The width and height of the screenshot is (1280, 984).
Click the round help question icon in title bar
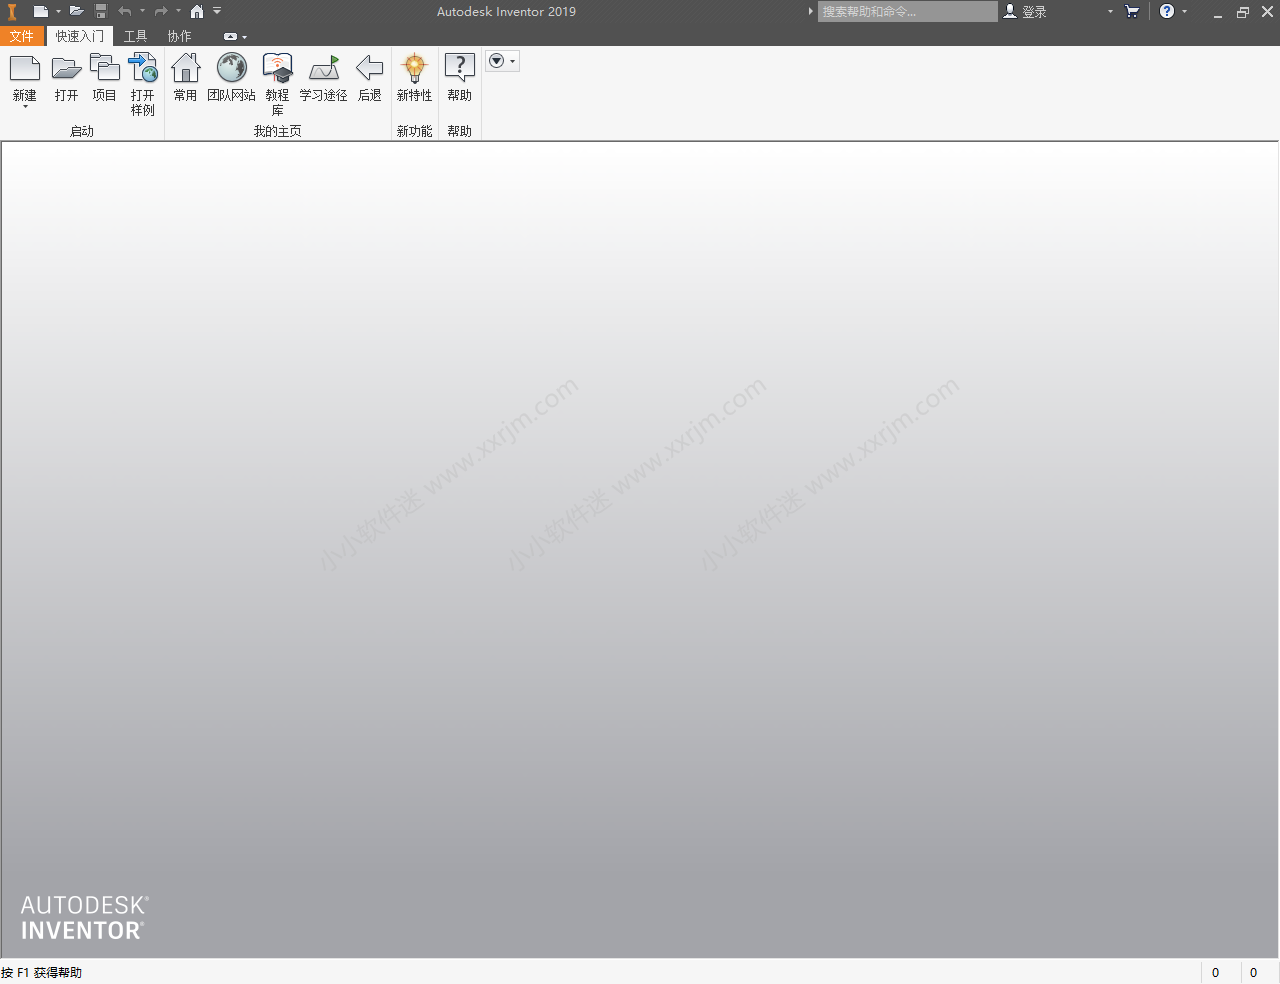1167,12
